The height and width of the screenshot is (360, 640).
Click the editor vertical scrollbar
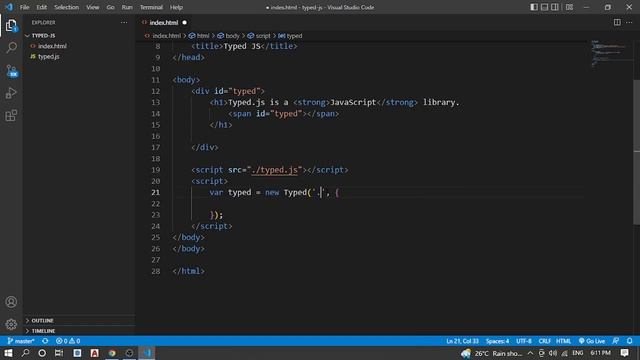point(637,152)
